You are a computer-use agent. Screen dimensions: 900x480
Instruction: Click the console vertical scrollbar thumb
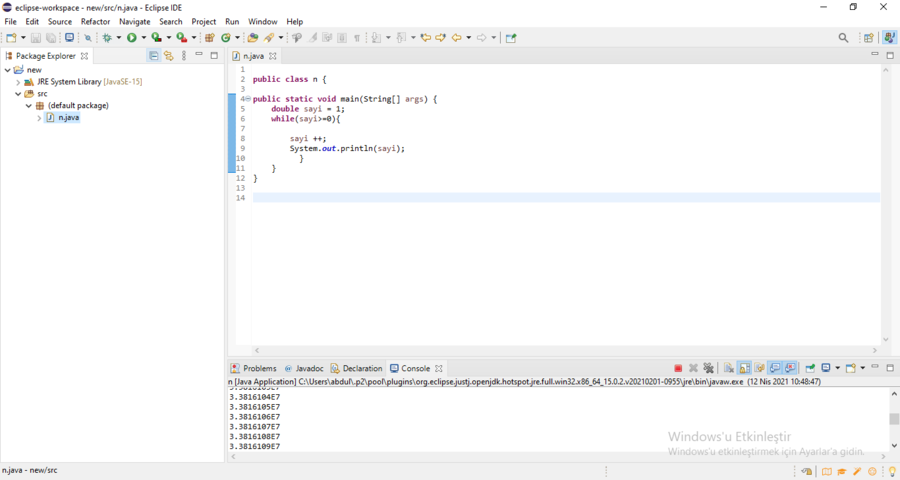[x=894, y=419]
